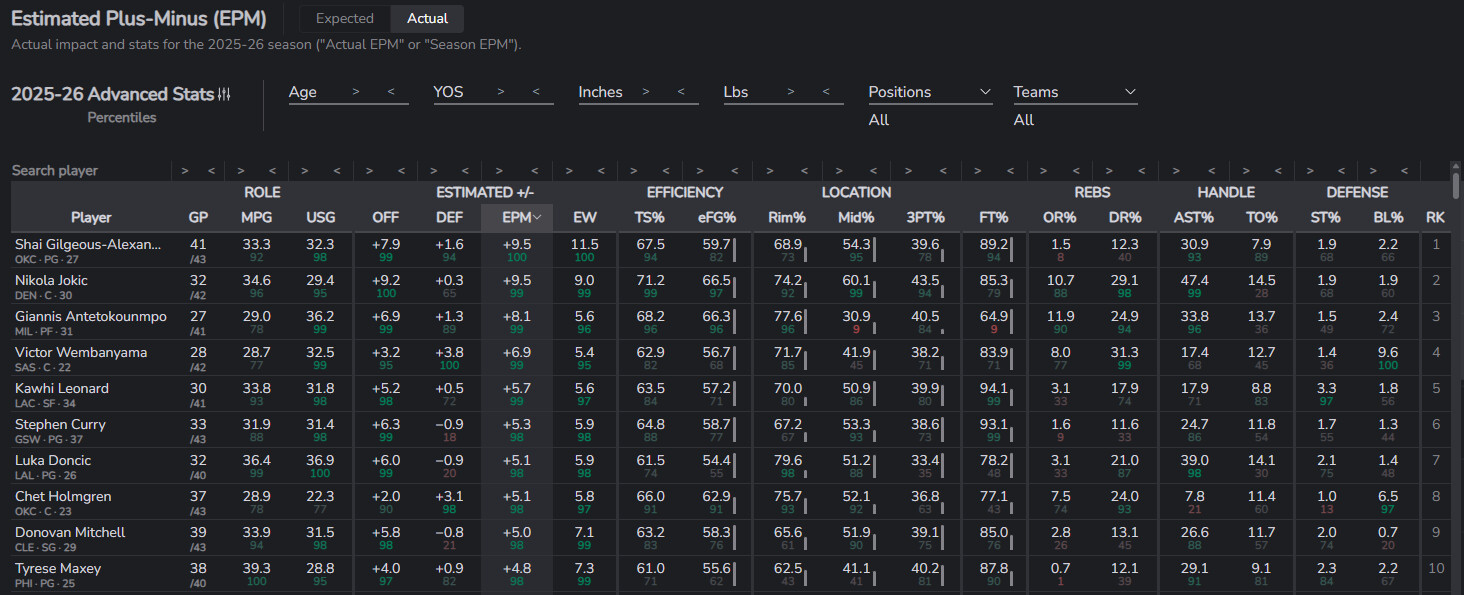Expand the Positions dropdown
The width and height of the screenshot is (1464, 595).
[x=930, y=92]
